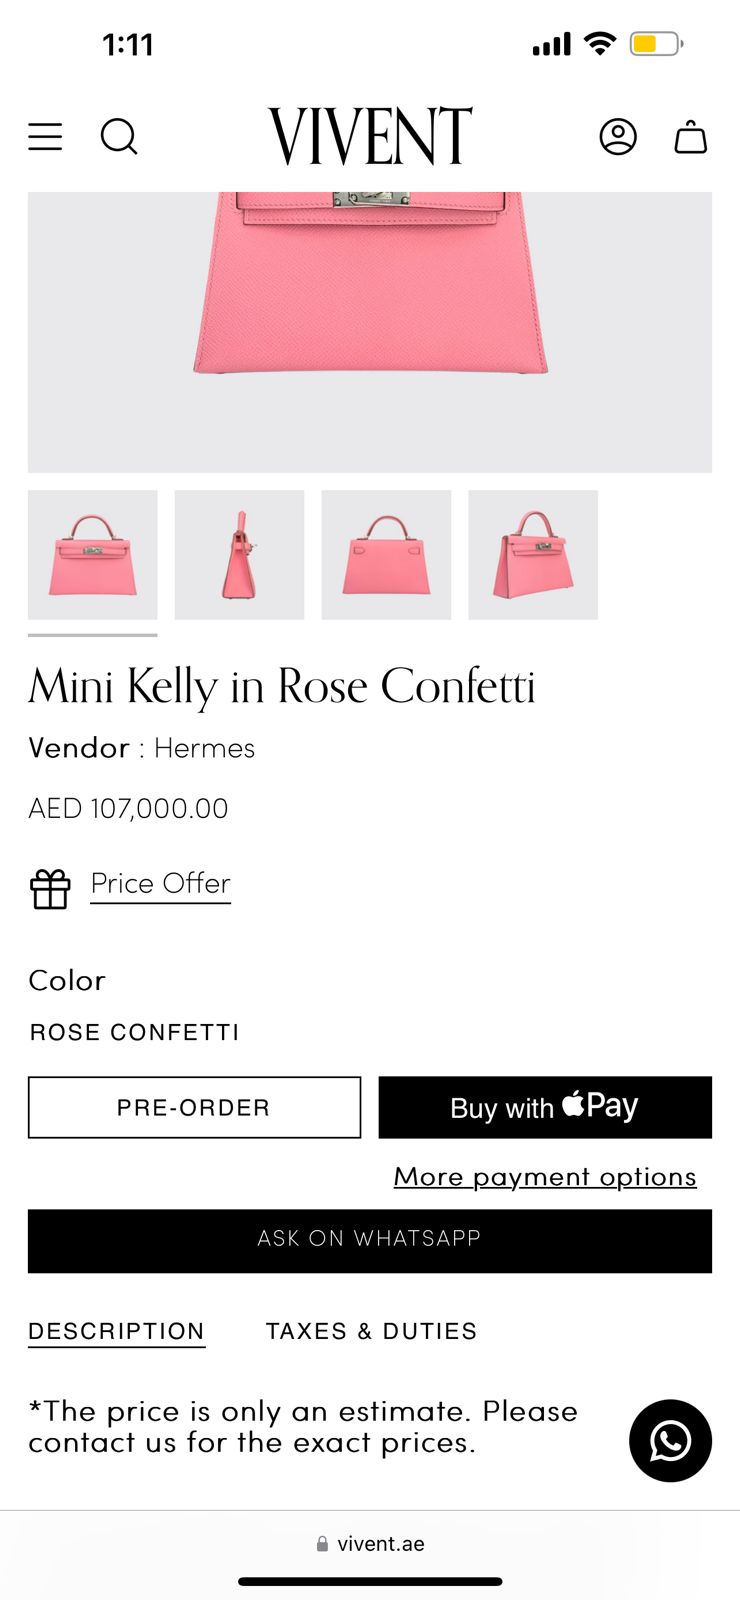Tap the battery indicator in the status bar
The width and height of the screenshot is (740, 1600).
coord(654,43)
